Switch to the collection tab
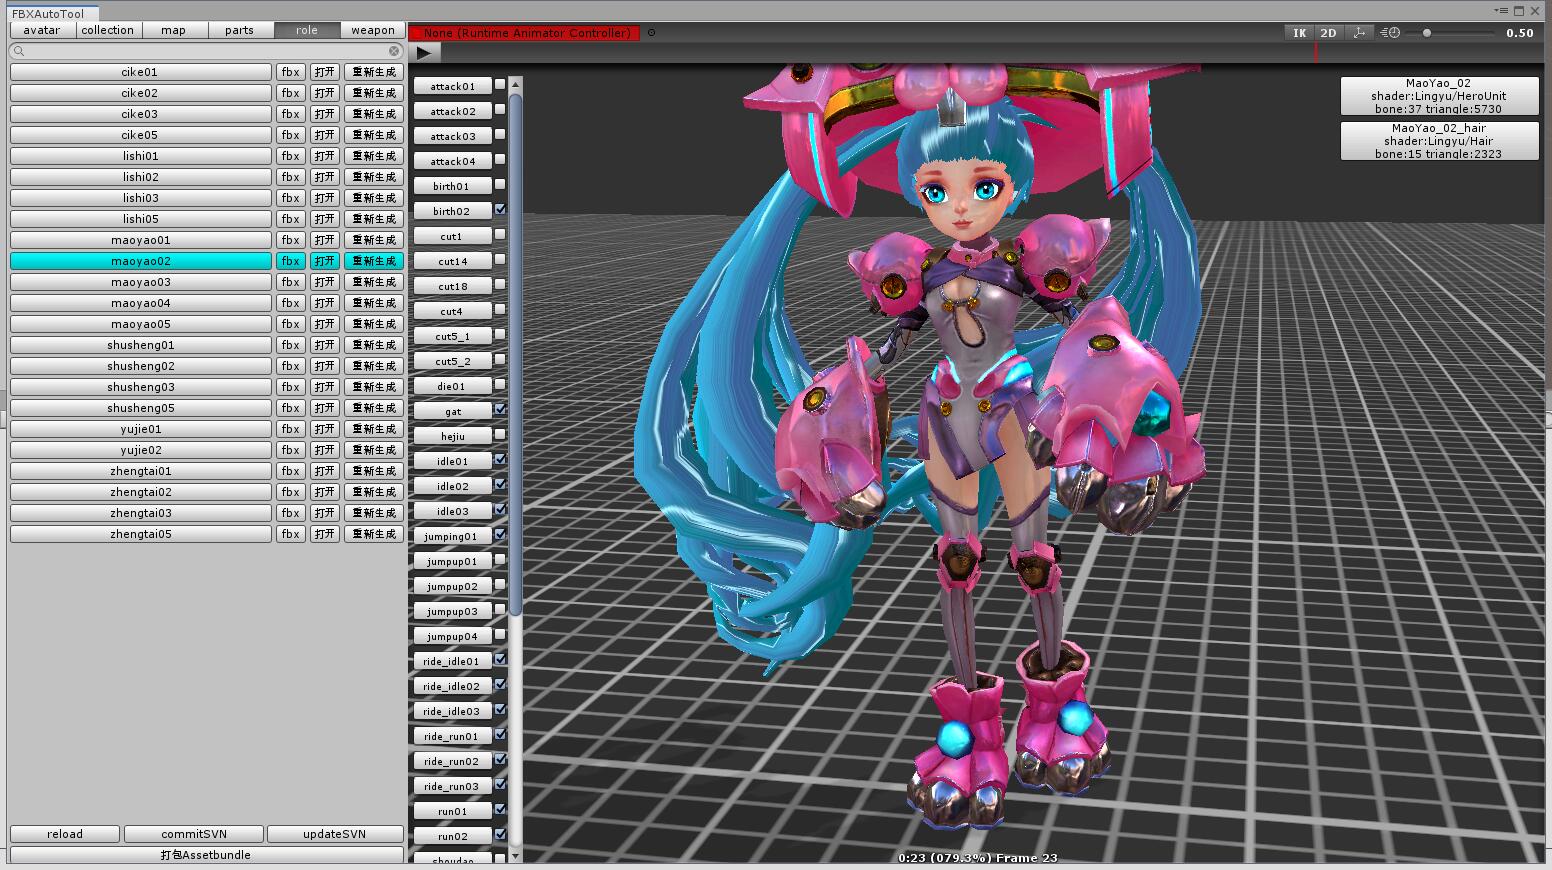1552x870 pixels. (108, 30)
